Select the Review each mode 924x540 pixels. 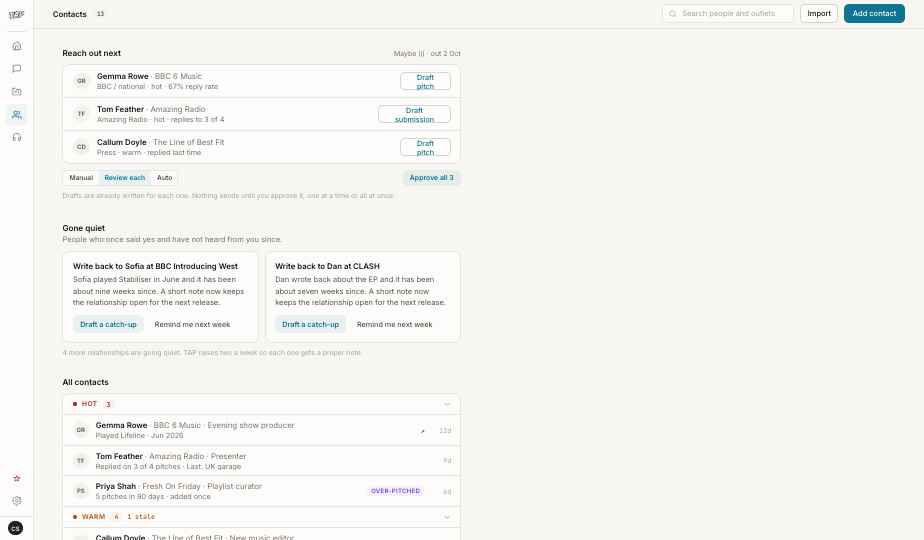124,177
